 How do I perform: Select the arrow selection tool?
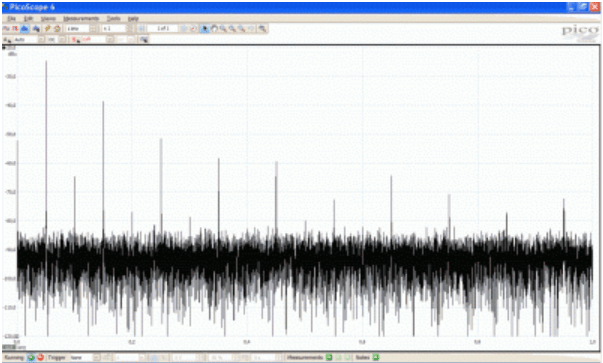point(205,29)
